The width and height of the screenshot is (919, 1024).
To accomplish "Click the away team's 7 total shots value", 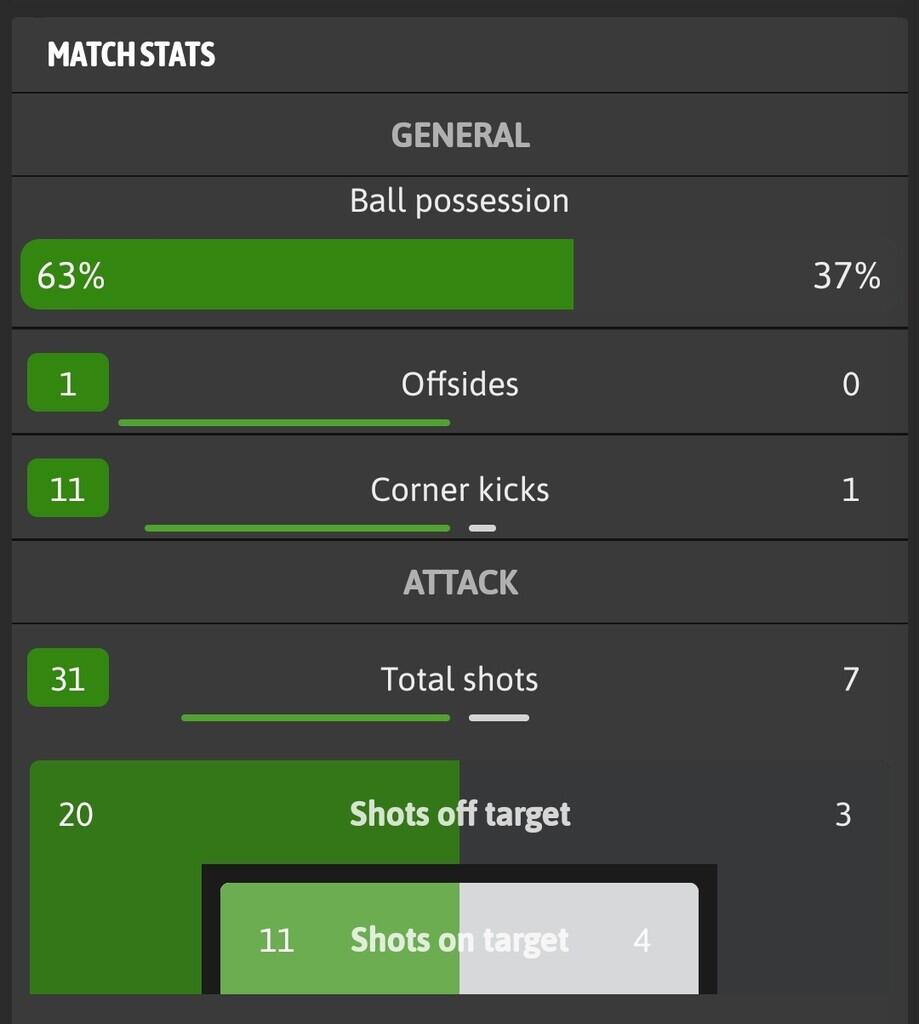I will [x=851, y=679].
